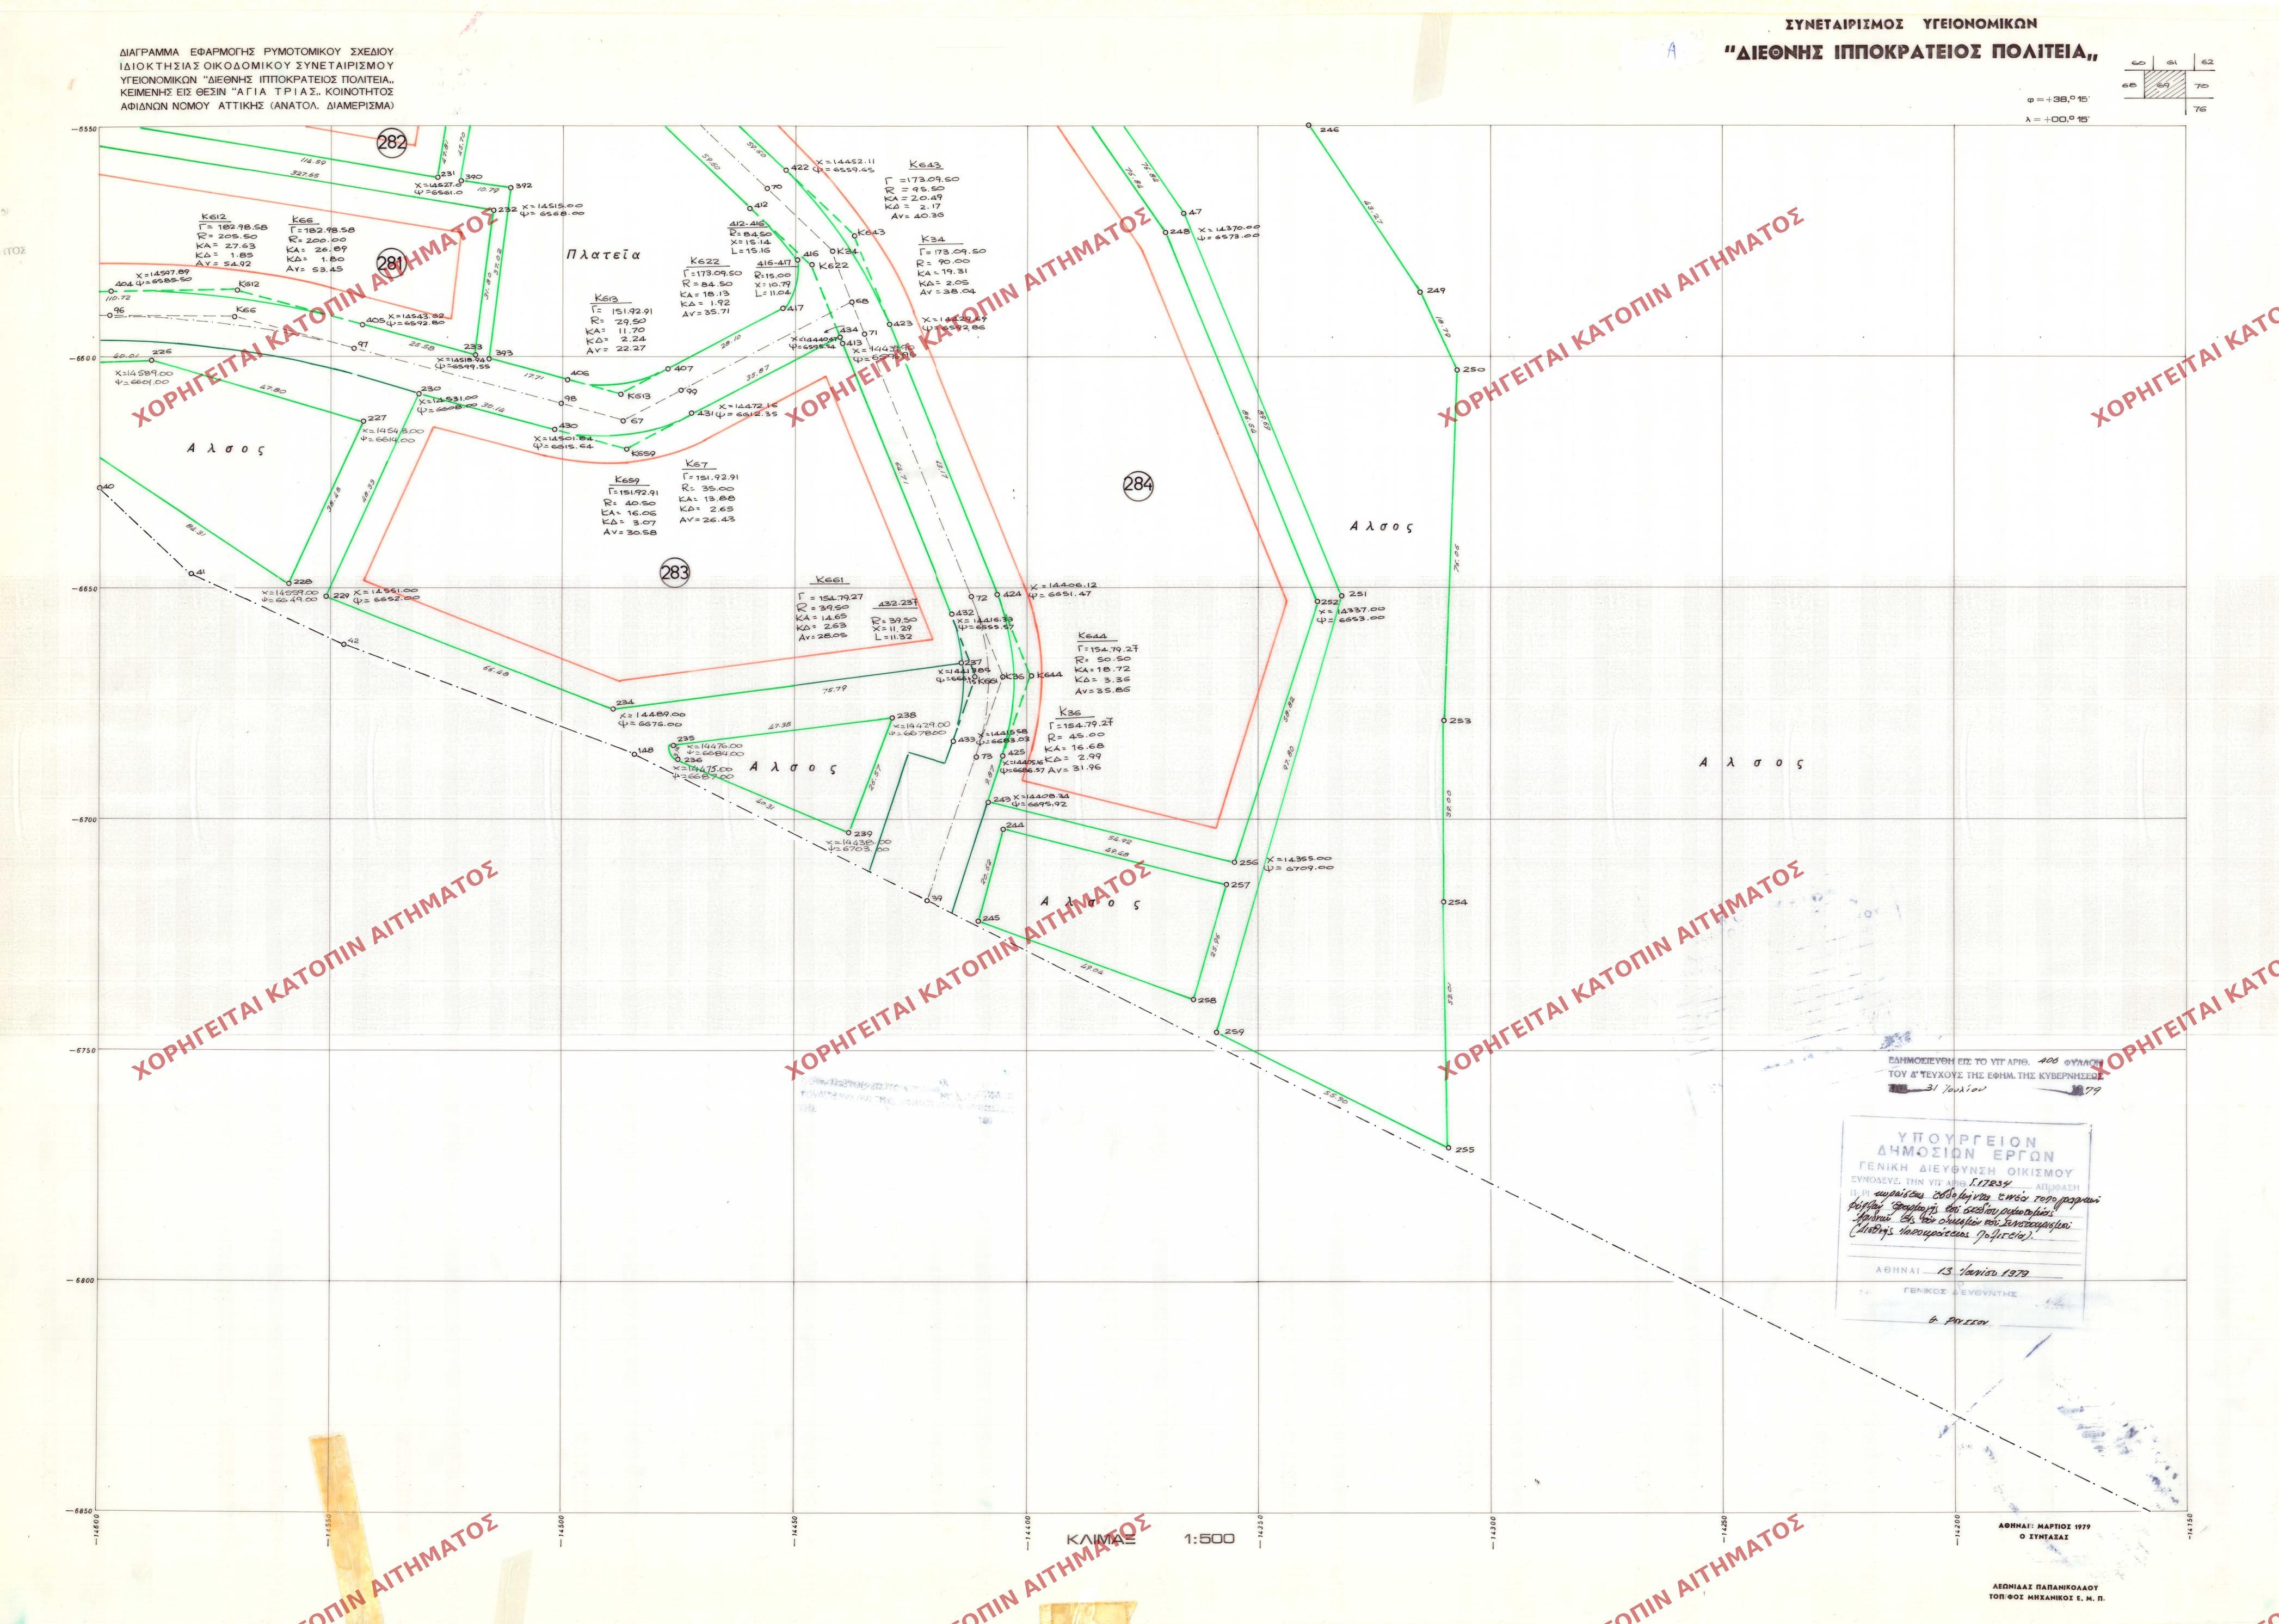The image size is (2279, 1624).
Task: Click survey point label 392
Action: tap(523, 186)
